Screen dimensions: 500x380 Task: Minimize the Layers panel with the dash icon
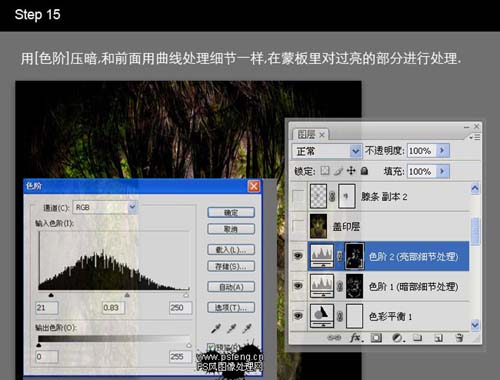[x=466, y=127]
